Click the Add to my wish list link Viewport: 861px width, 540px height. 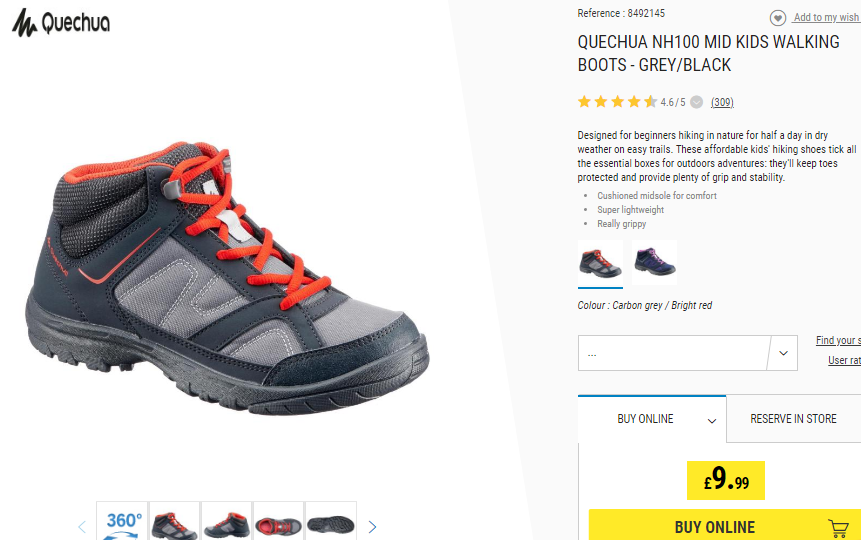coord(826,18)
